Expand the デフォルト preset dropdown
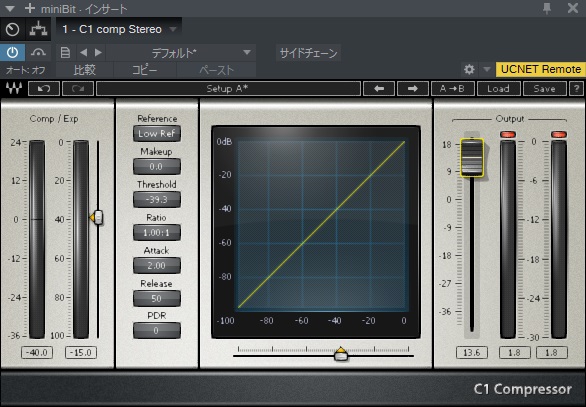Viewport: 586px width, 407px height. coord(247,52)
